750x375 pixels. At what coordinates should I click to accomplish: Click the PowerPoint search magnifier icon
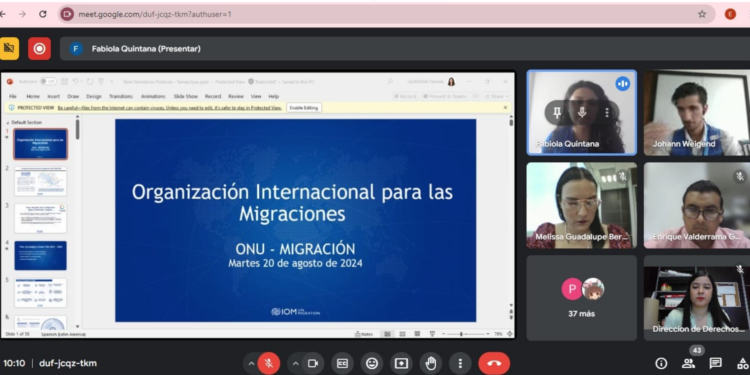pos(390,81)
